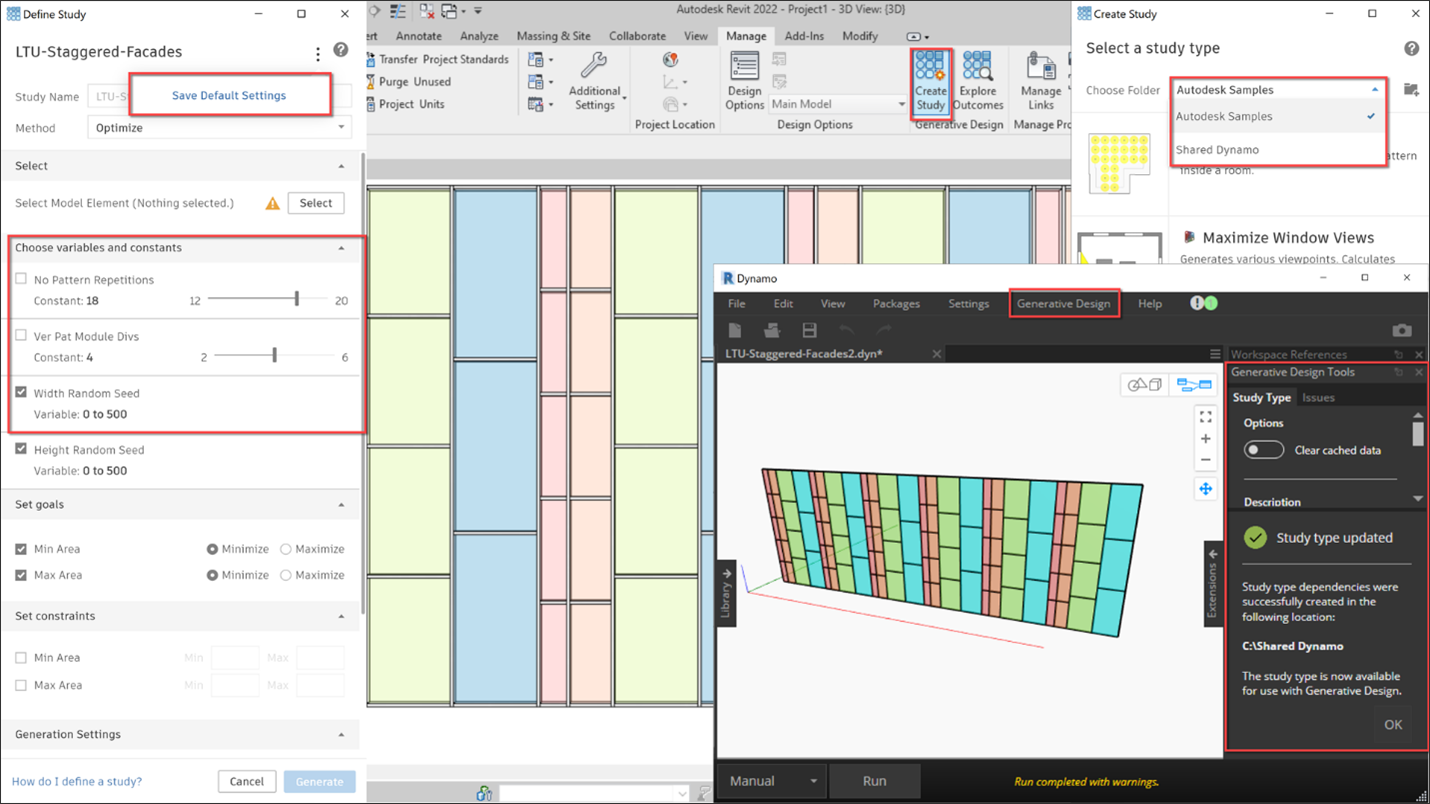Open Method Optimize dropdown
Image resolution: width=1430 pixels, height=804 pixels.
pyautogui.click(x=219, y=128)
